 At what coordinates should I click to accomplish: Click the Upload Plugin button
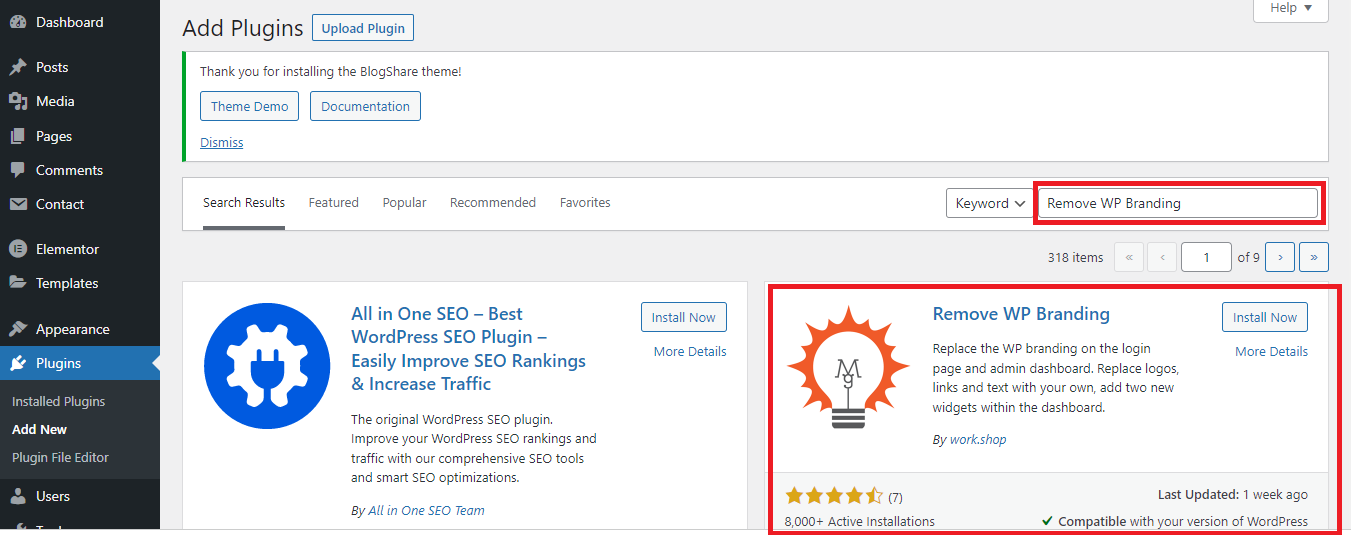pyautogui.click(x=363, y=28)
